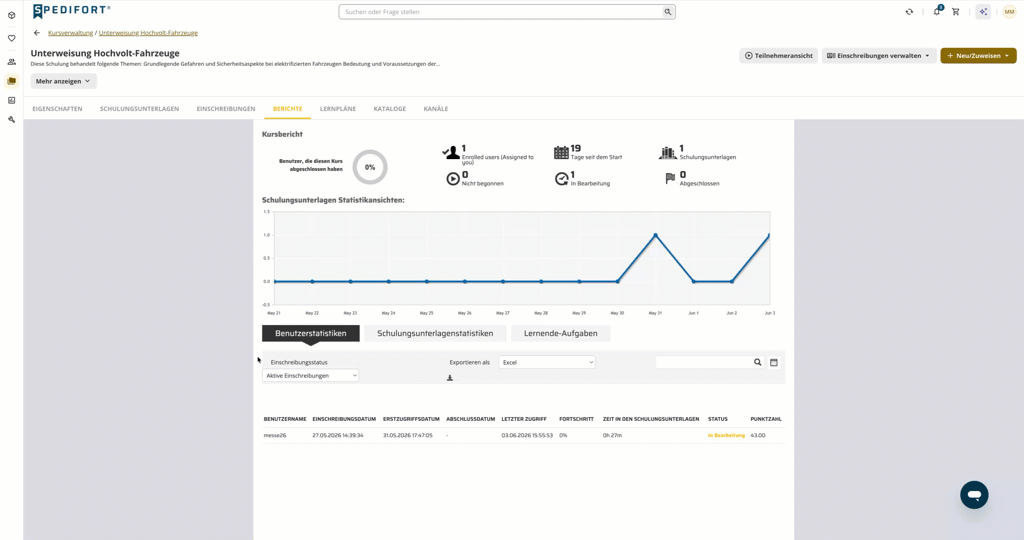Open the notifications bell icon
The width and height of the screenshot is (1024, 540).
pyautogui.click(x=936, y=12)
